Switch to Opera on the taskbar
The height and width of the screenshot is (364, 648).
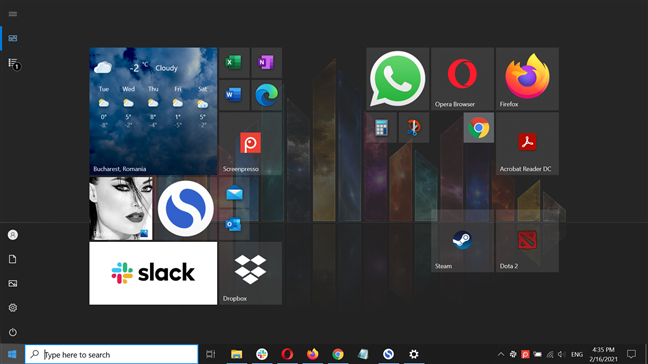287,354
